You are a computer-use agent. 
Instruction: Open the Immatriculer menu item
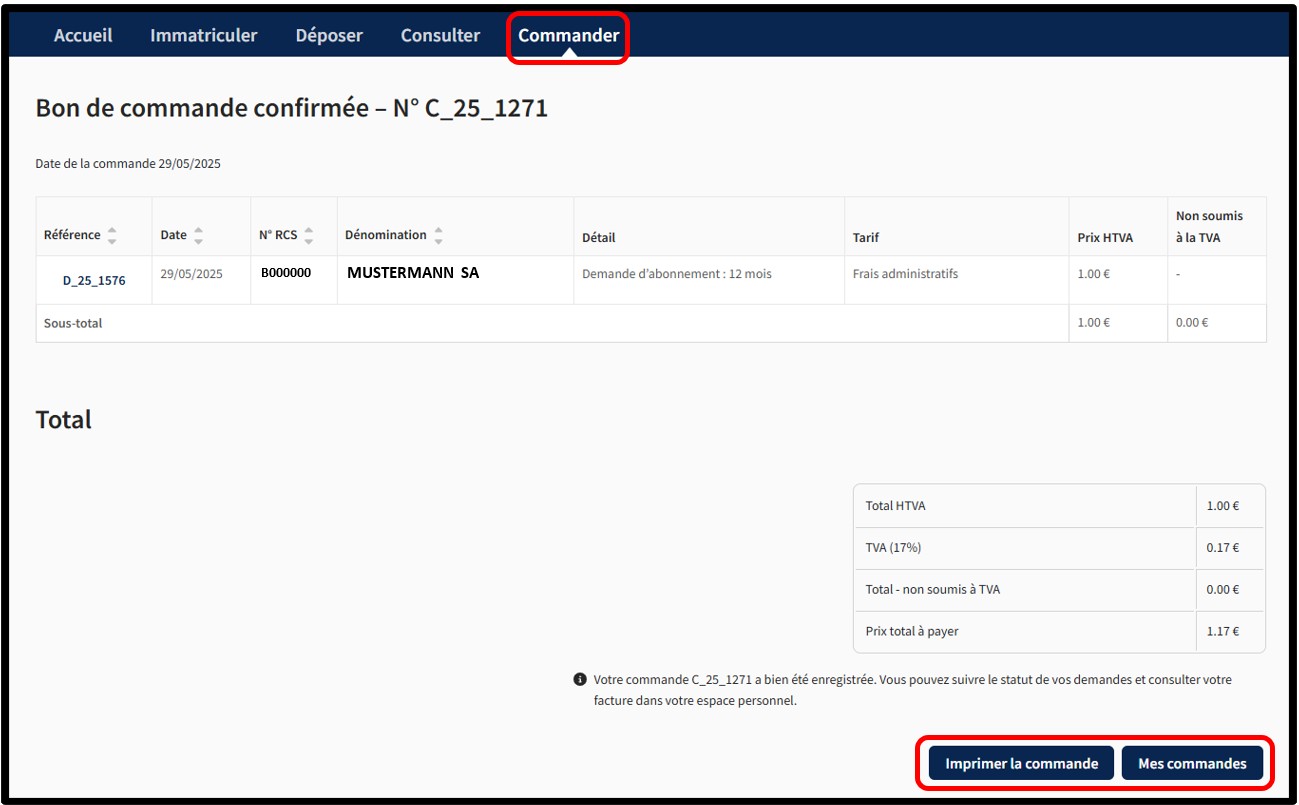click(x=203, y=35)
